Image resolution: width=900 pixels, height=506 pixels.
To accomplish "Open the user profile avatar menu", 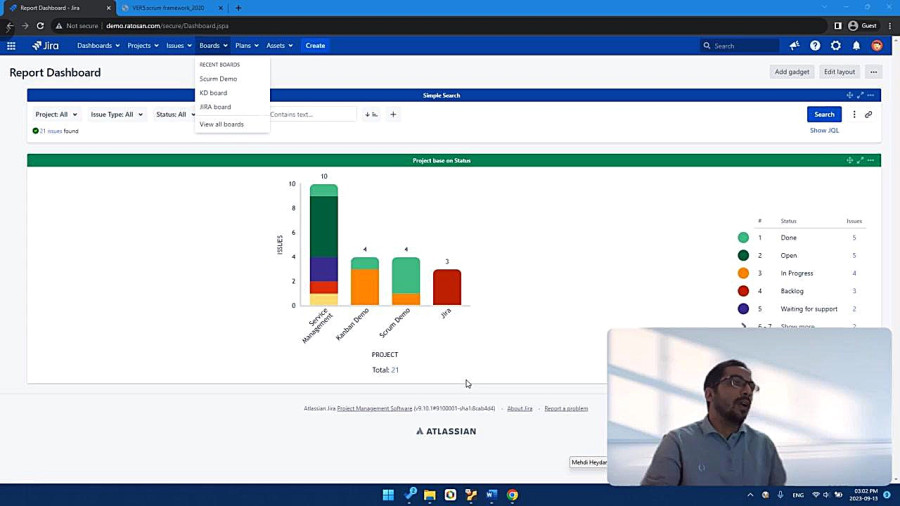I will (x=877, y=46).
